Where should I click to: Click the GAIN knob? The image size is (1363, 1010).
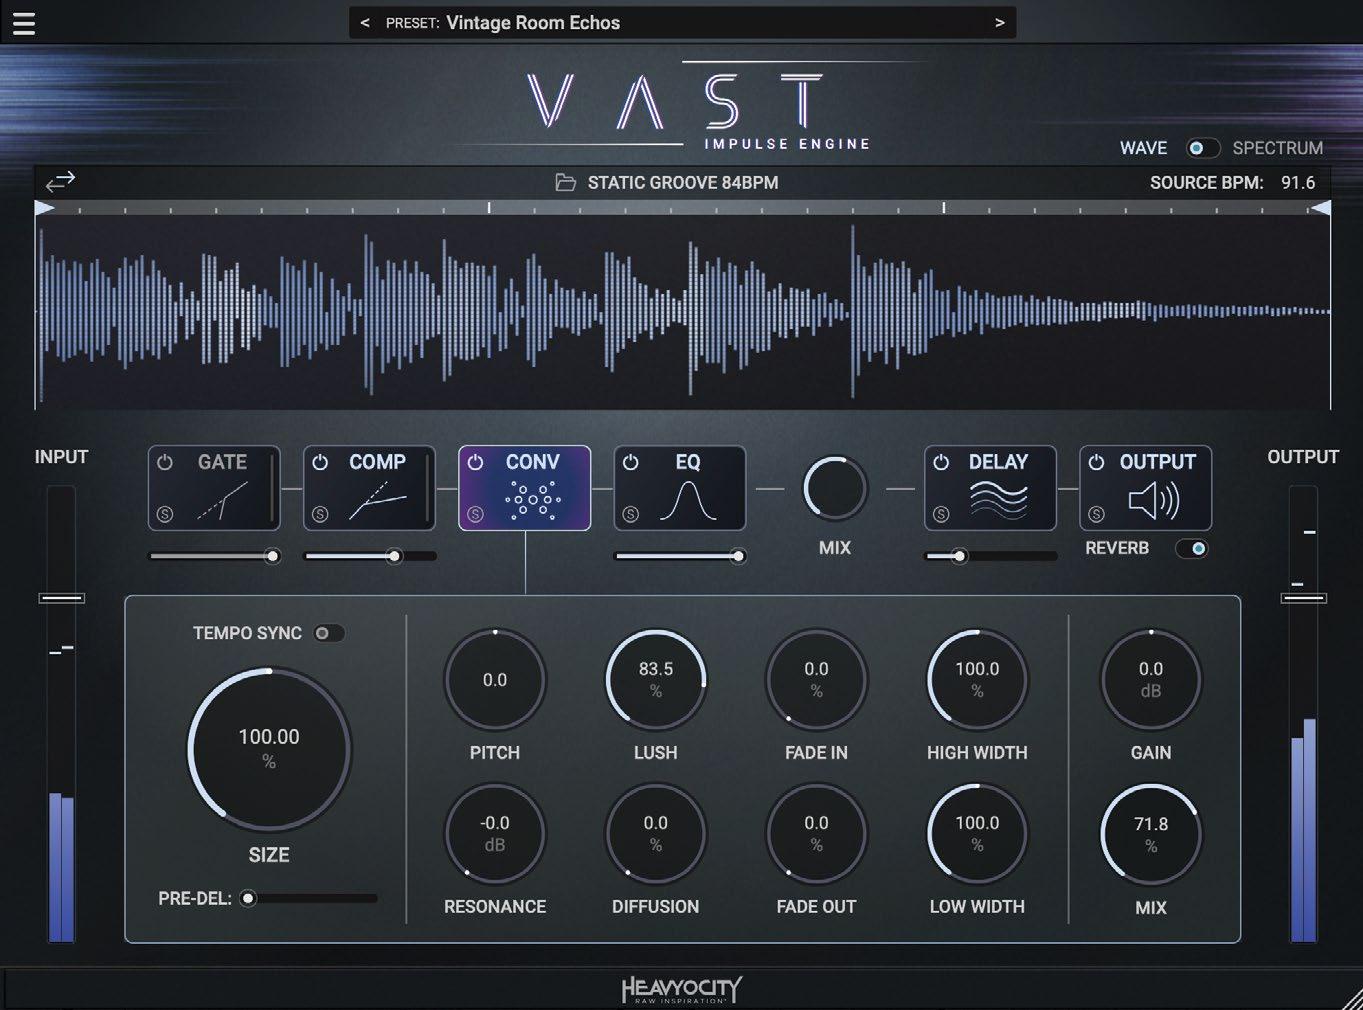pos(1151,681)
